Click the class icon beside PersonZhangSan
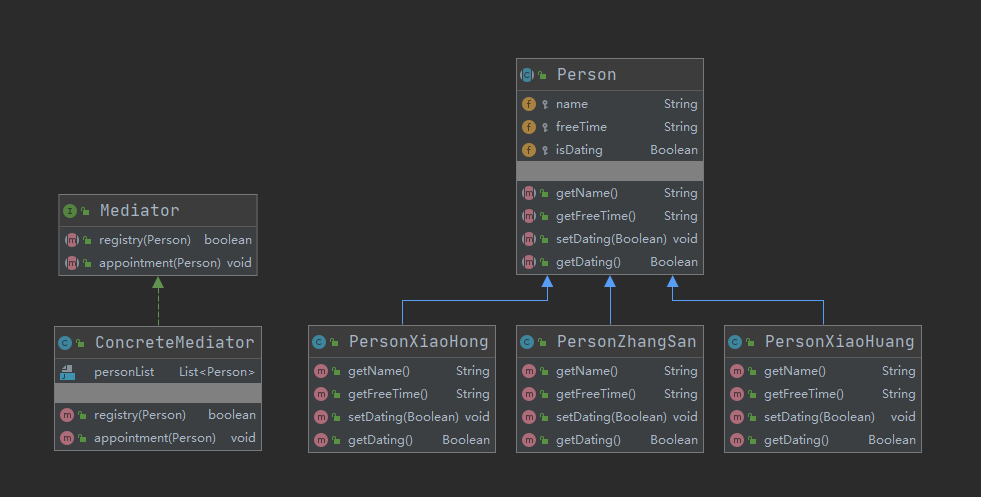981x497 pixels. click(x=527, y=342)
